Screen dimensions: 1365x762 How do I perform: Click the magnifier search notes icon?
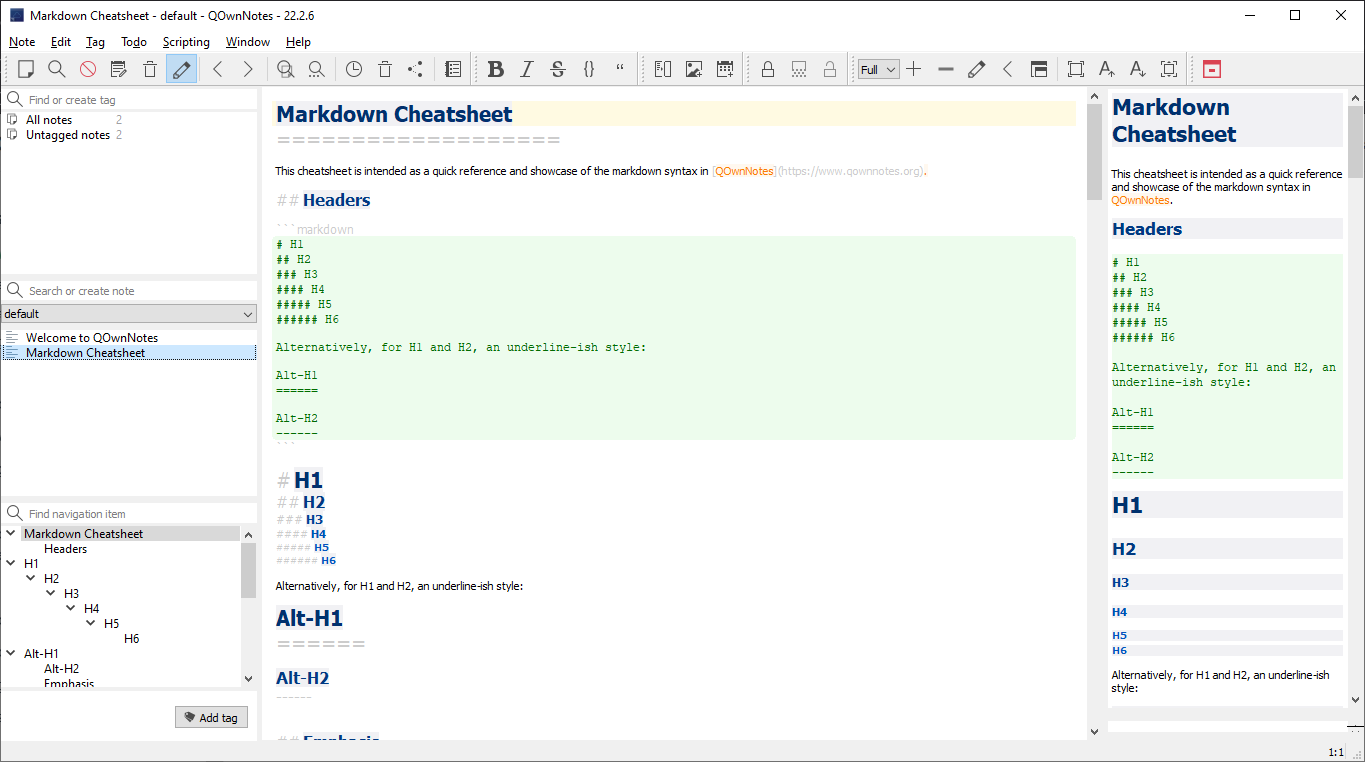click(x=57, y=69)
